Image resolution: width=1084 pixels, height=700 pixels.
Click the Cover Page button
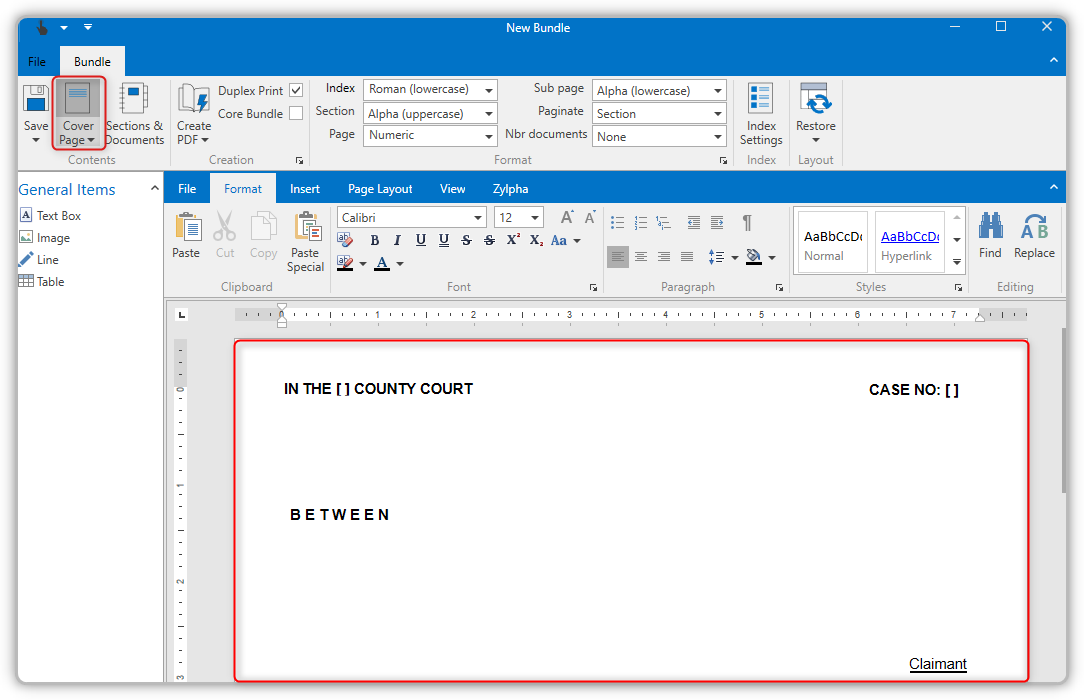pos(78,111)
